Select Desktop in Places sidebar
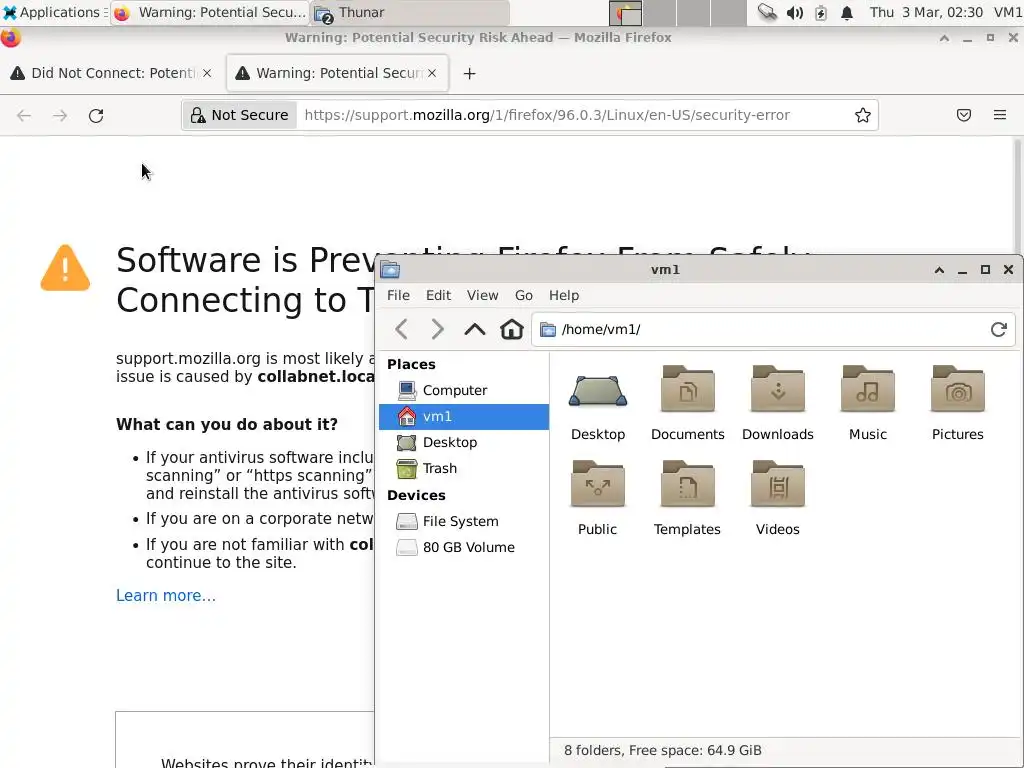The height and width of the screenshot is (768, 1024). click(464, 443)
